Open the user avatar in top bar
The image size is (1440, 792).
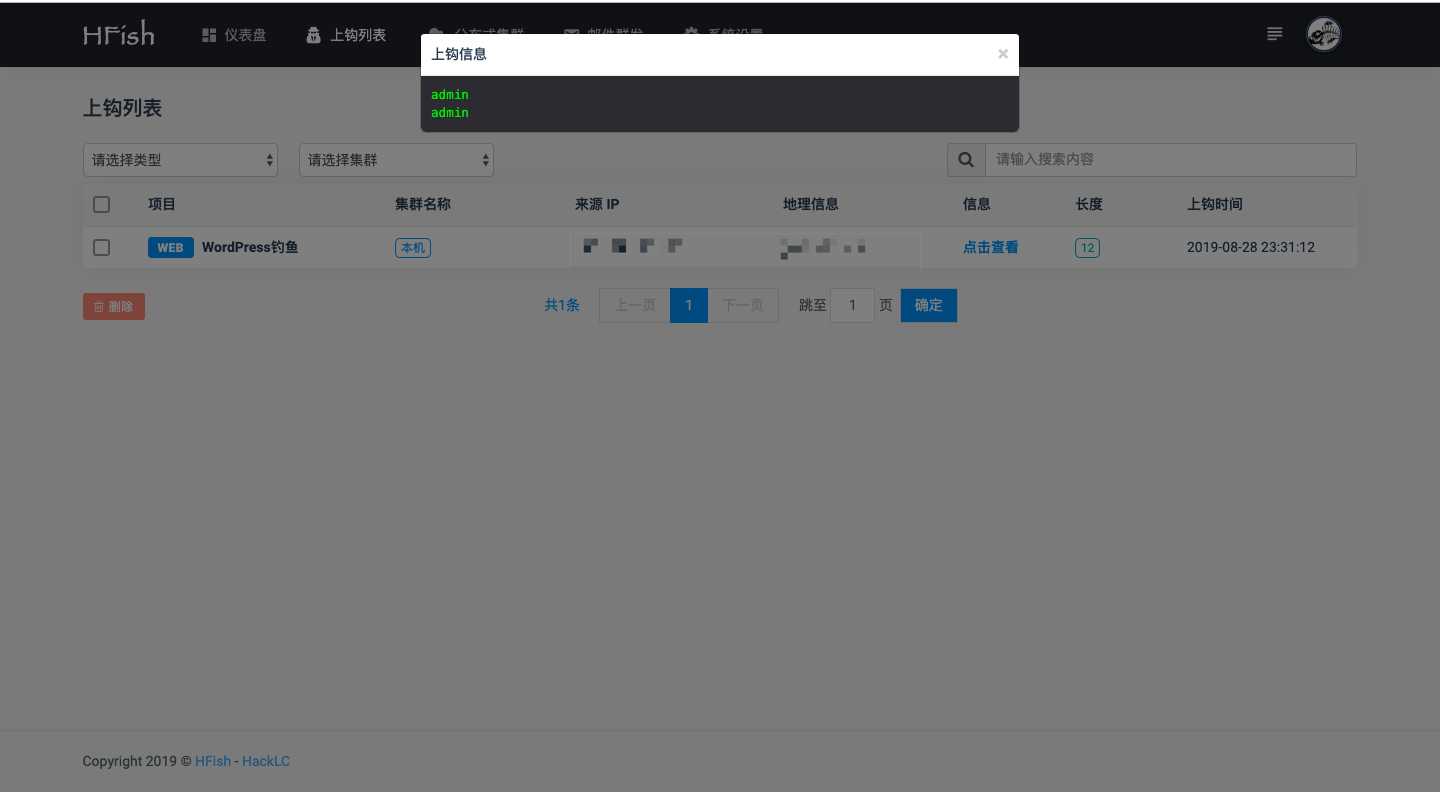click(x=1324, y=34)
